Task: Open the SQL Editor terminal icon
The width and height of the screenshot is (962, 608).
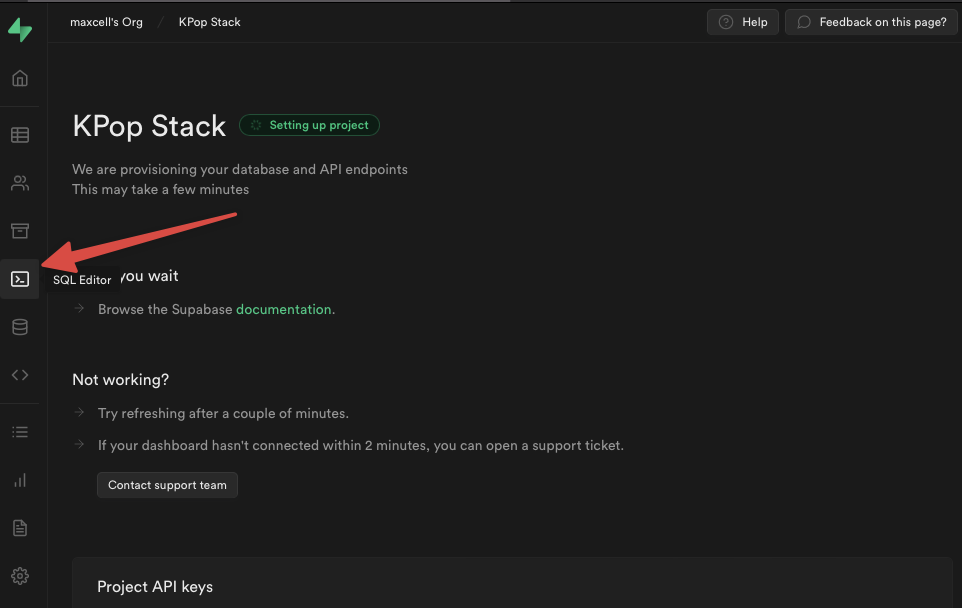Action: (x=20, y=279)
